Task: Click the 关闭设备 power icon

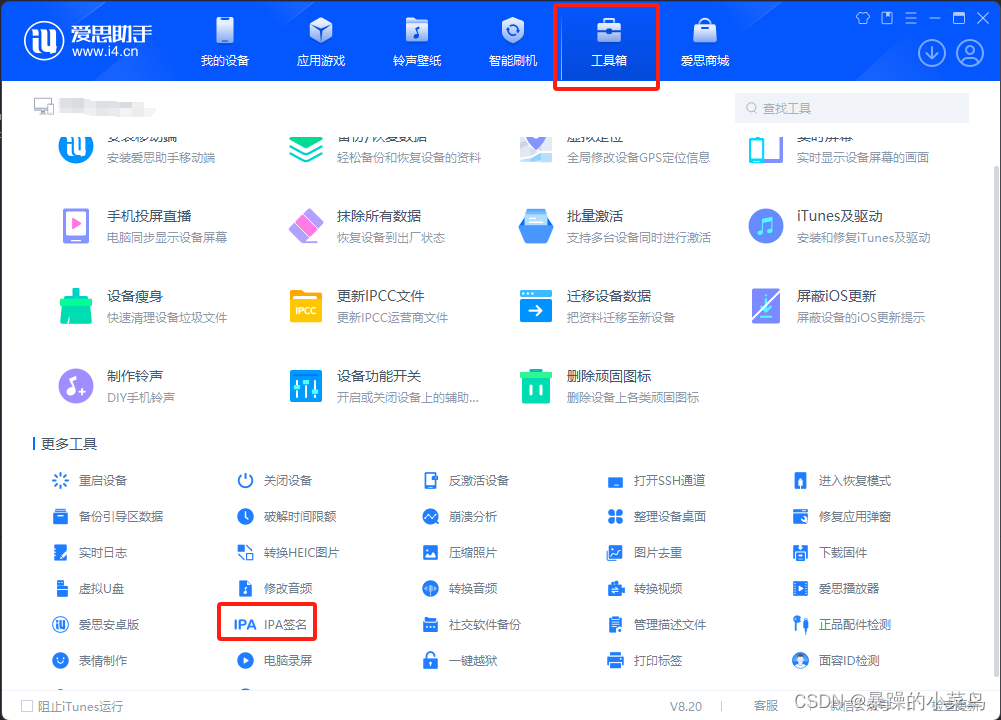Action: point(245,481)
